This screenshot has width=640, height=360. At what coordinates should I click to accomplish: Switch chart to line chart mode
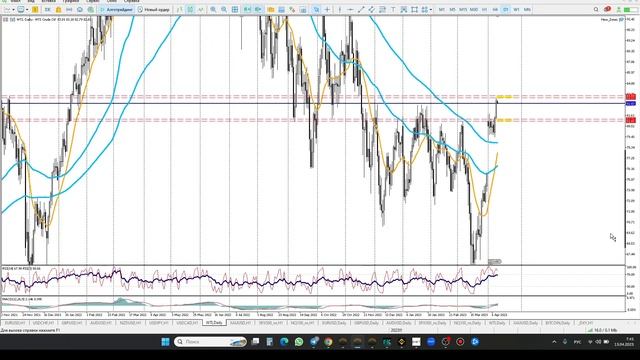point(200,9)
